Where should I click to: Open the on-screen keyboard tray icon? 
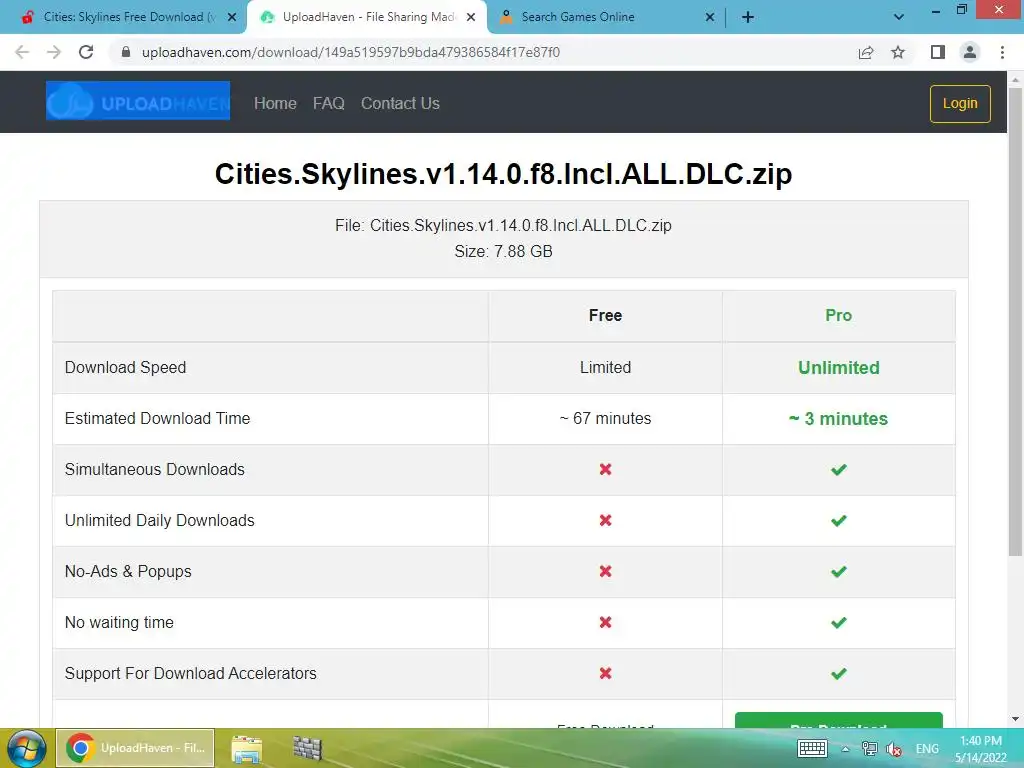812,748
